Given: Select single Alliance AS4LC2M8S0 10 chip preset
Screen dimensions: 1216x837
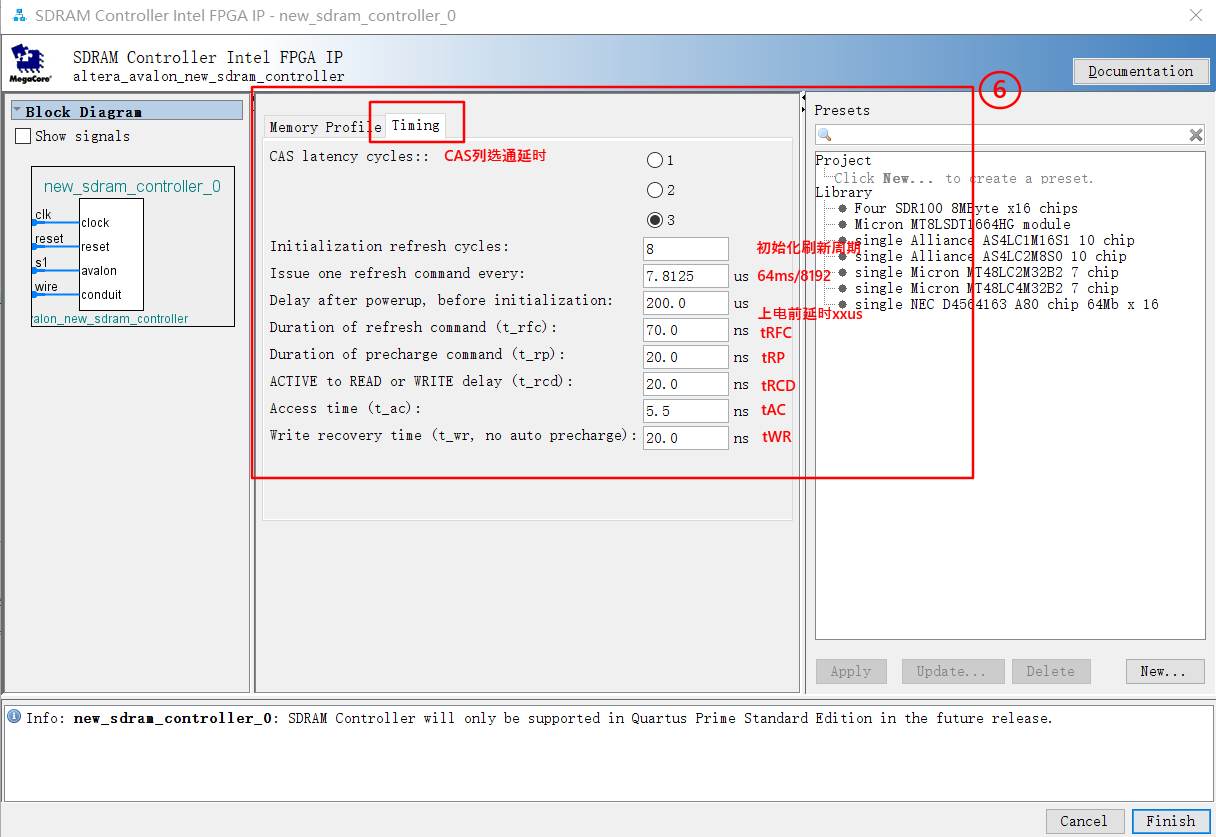Looking at the screenshot, I should click(x=990, y=256).
